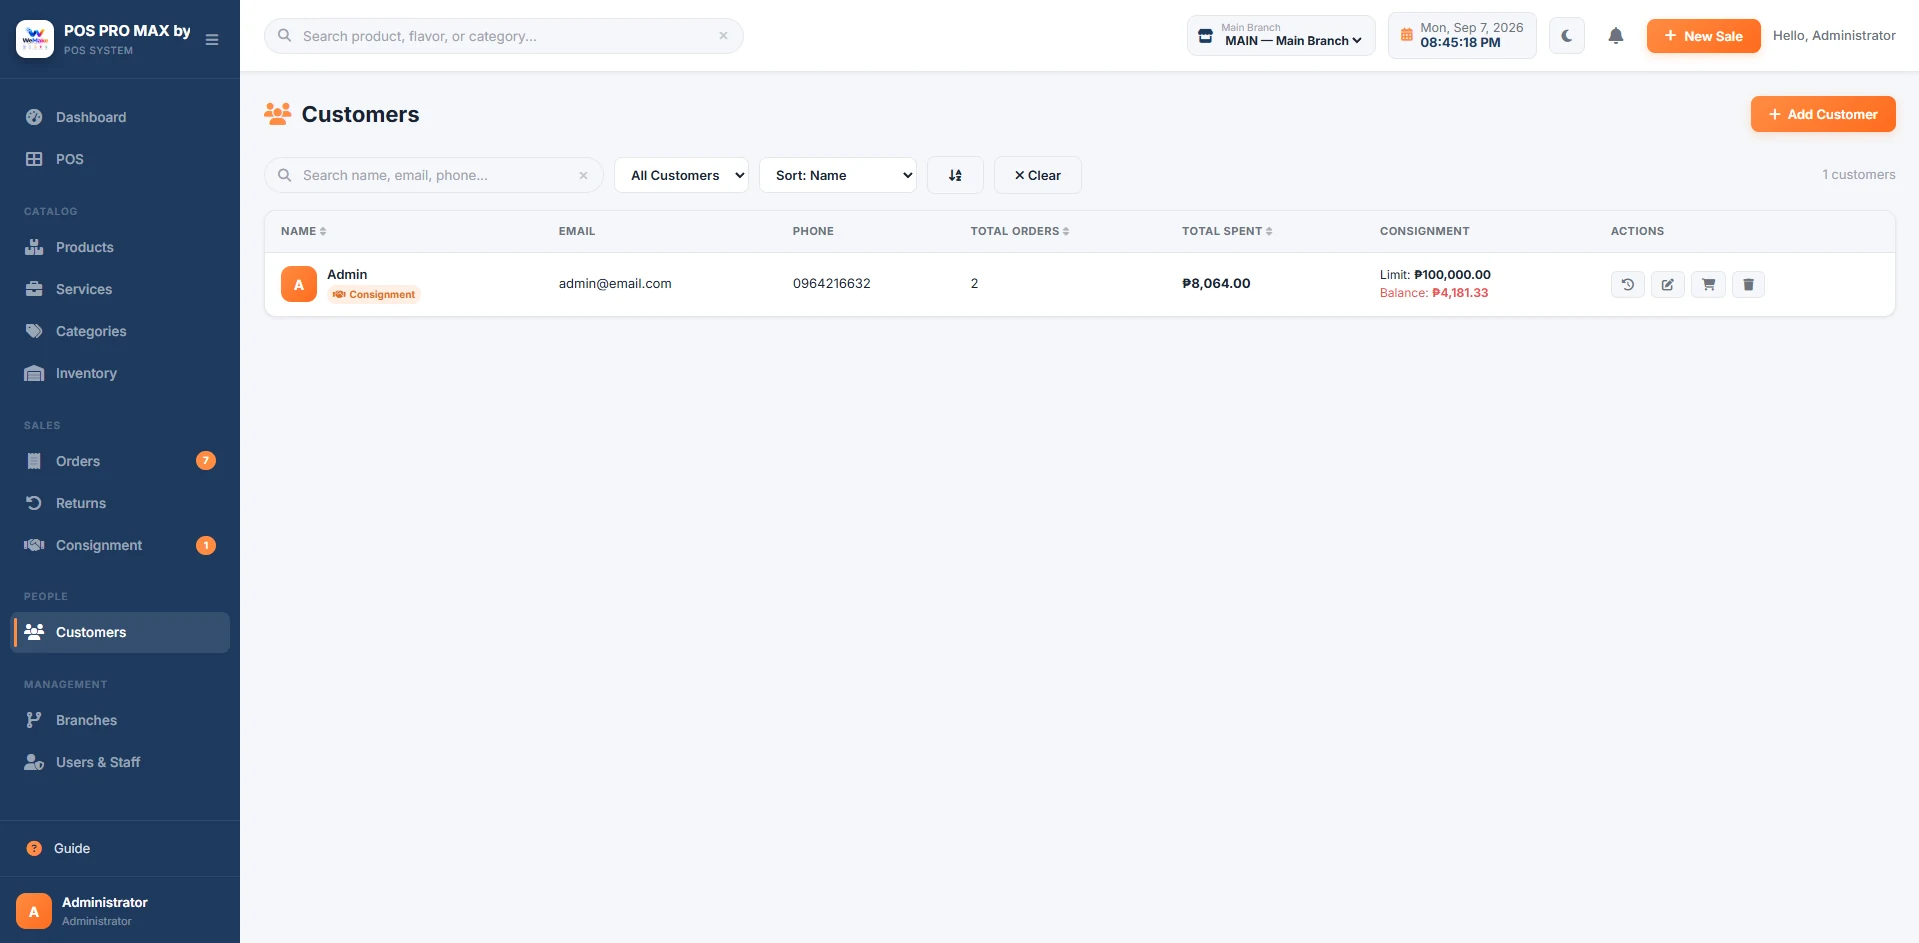Click the admin@email.com cell

615,284
